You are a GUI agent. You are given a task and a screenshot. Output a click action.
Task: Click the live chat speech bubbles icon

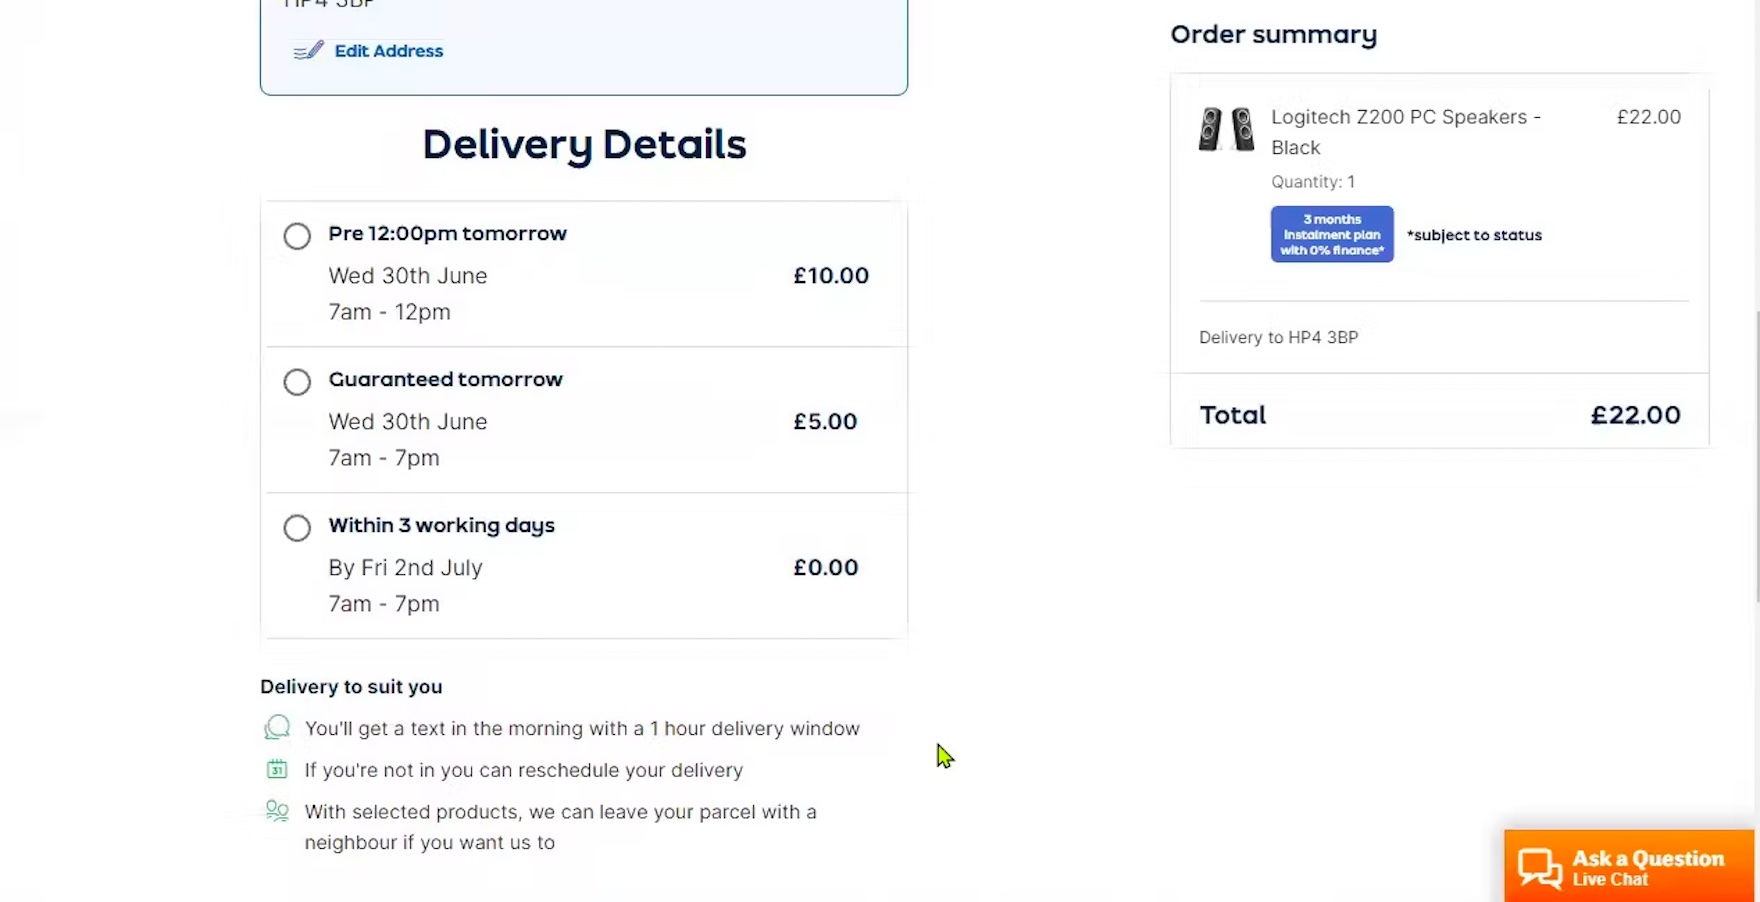(x=1540, y=867)
